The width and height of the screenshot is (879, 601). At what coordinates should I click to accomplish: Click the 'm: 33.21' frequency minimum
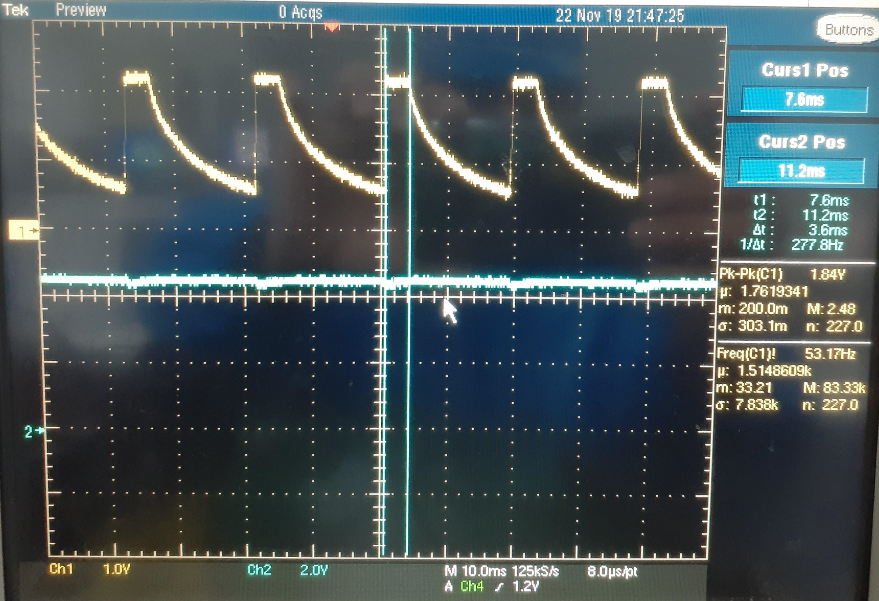point(744,387)
